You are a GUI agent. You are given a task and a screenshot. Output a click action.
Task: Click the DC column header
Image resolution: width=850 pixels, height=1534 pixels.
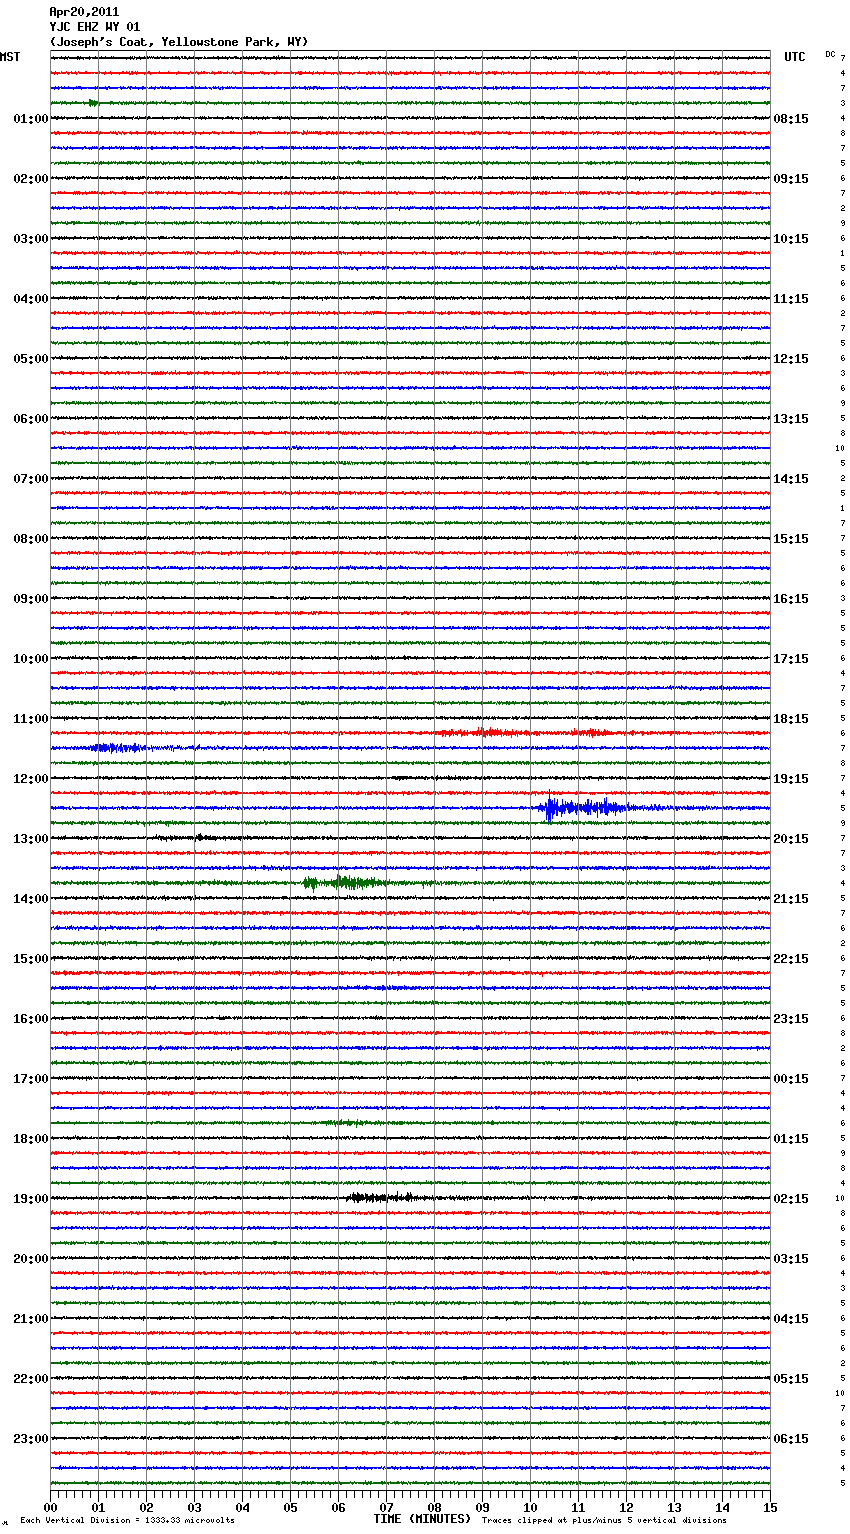pos(830,54)
